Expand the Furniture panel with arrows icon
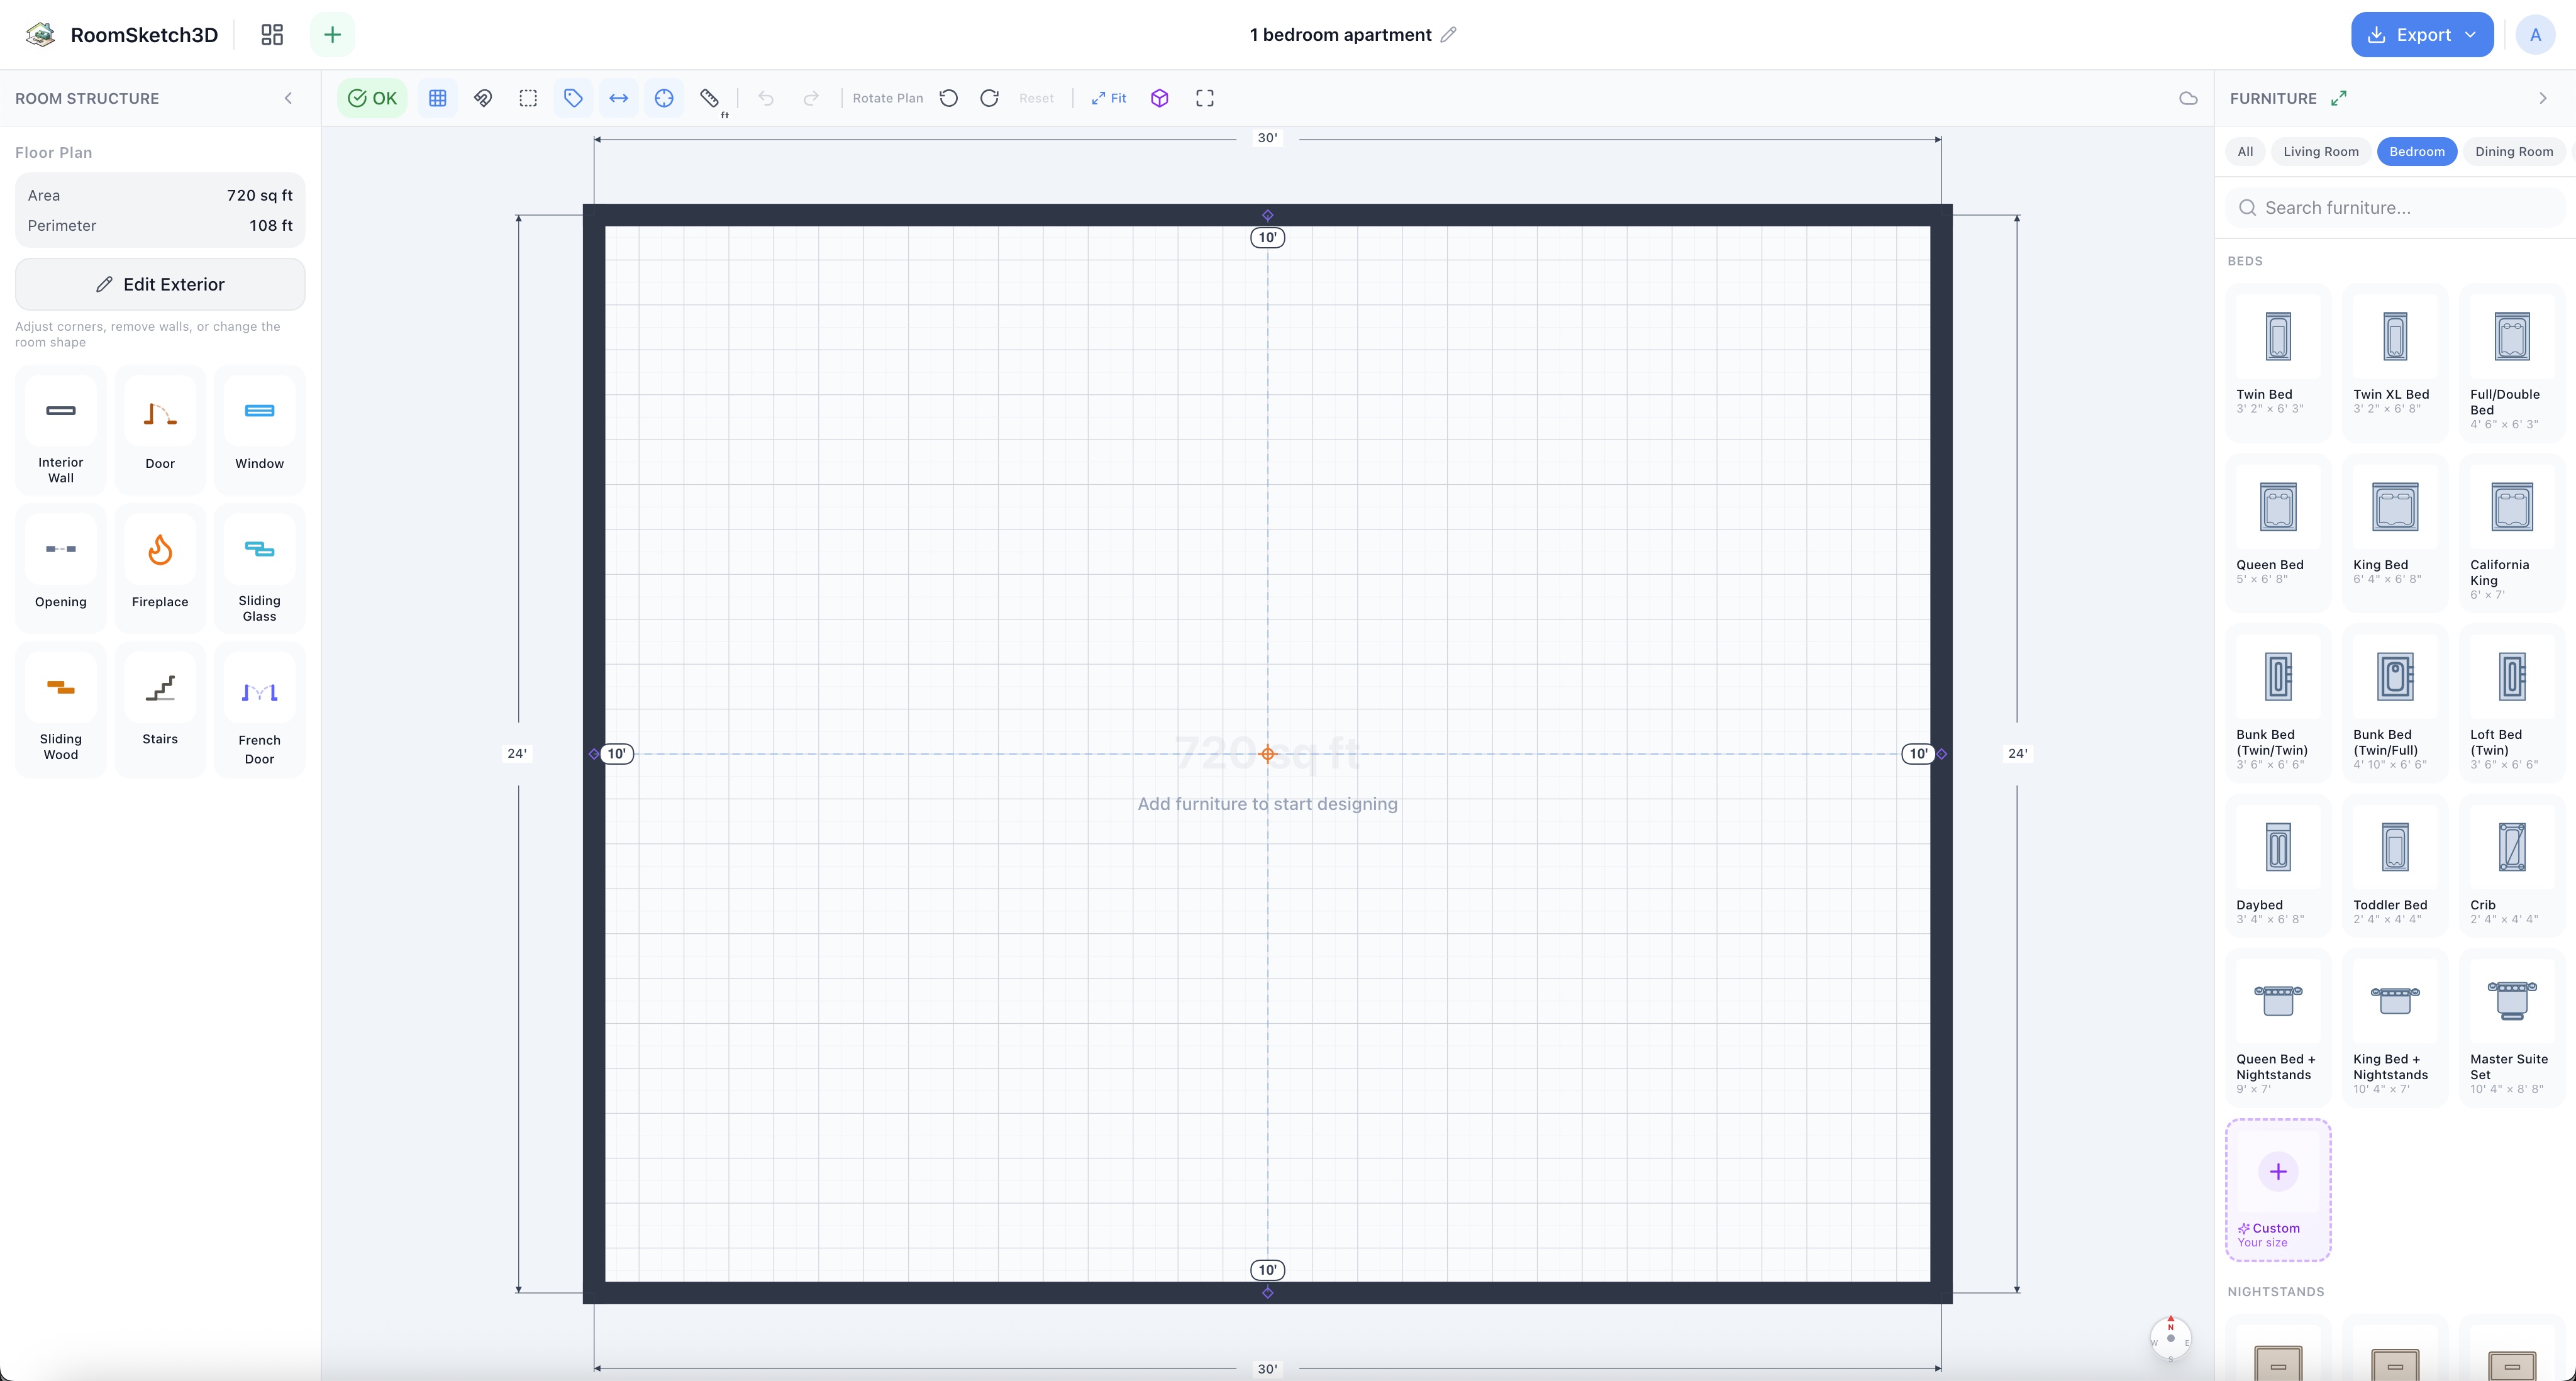 (x=2338, y=98)
